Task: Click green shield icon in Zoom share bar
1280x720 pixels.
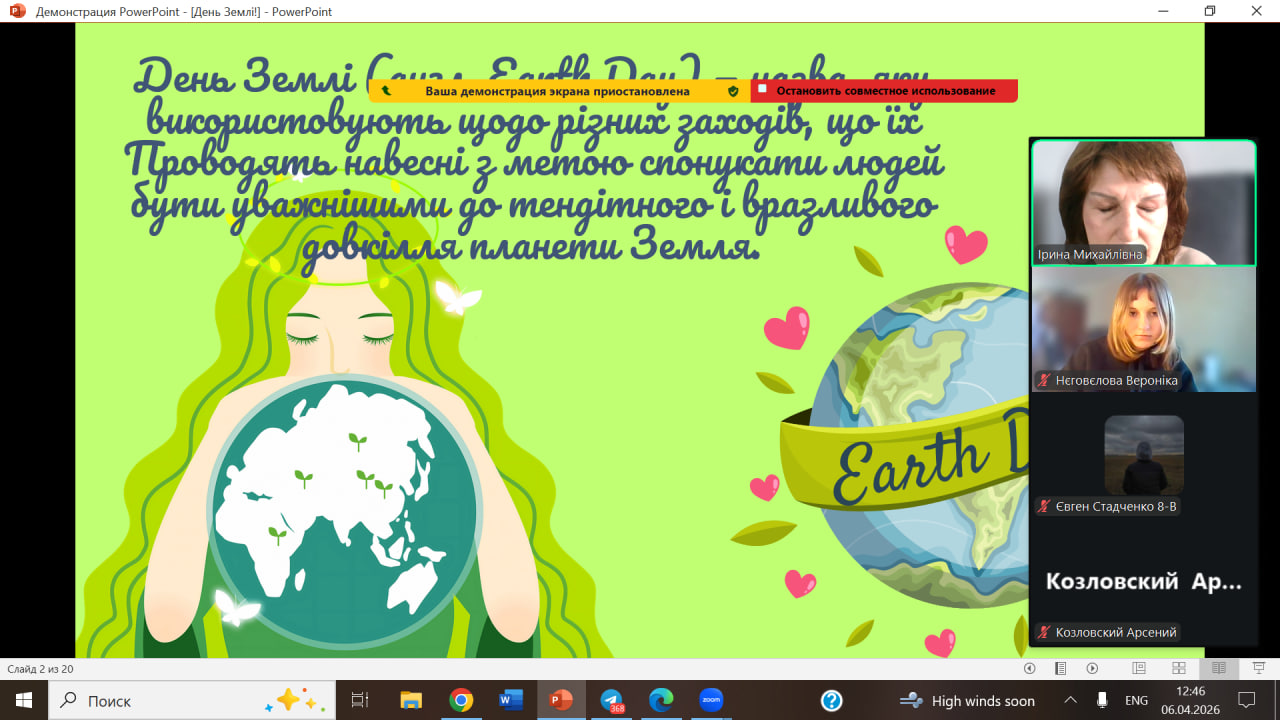Action: point(733,91)
